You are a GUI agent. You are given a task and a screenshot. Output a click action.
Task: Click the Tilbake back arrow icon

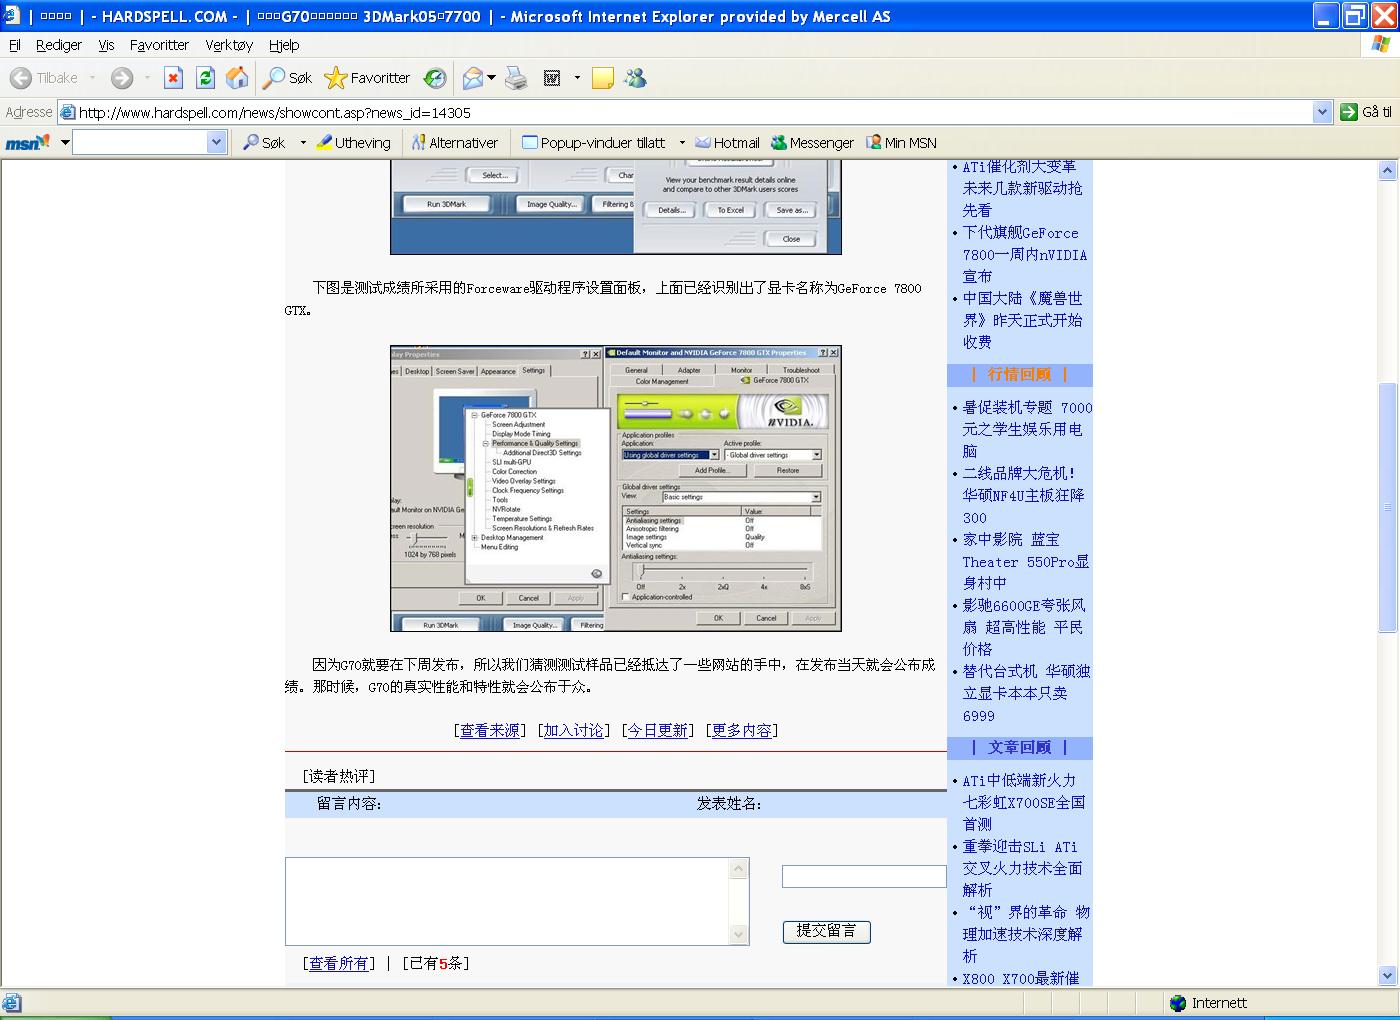pyautogui.click(x=21, y=78)
